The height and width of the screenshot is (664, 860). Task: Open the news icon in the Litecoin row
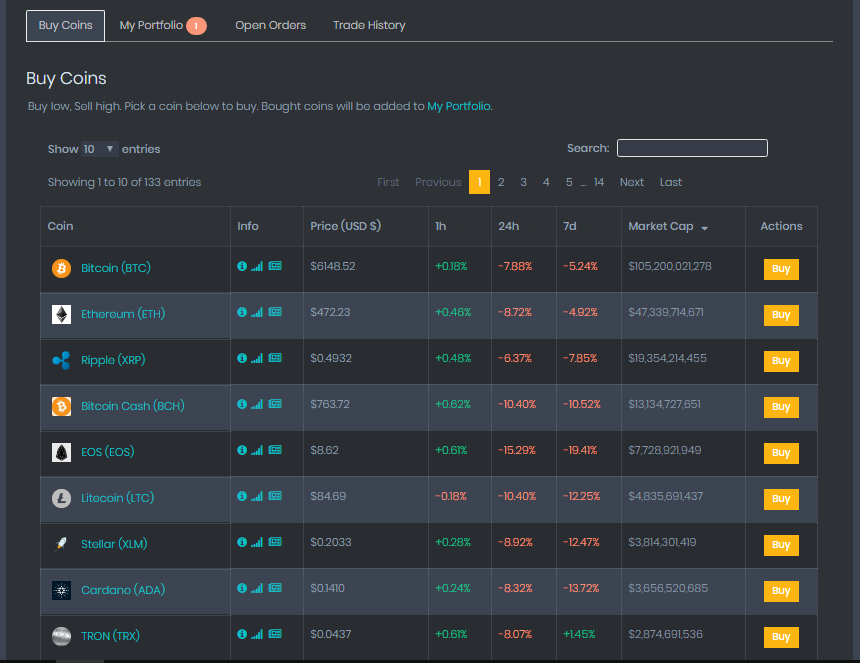pyautogui.click(x=275, y=496)
